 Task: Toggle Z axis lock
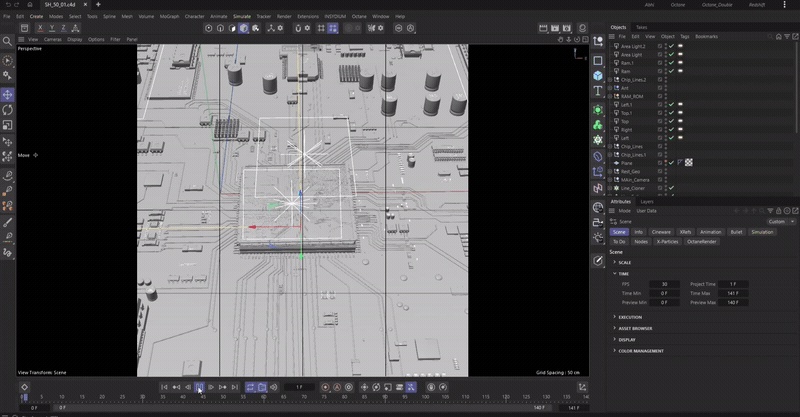[63, 28]
